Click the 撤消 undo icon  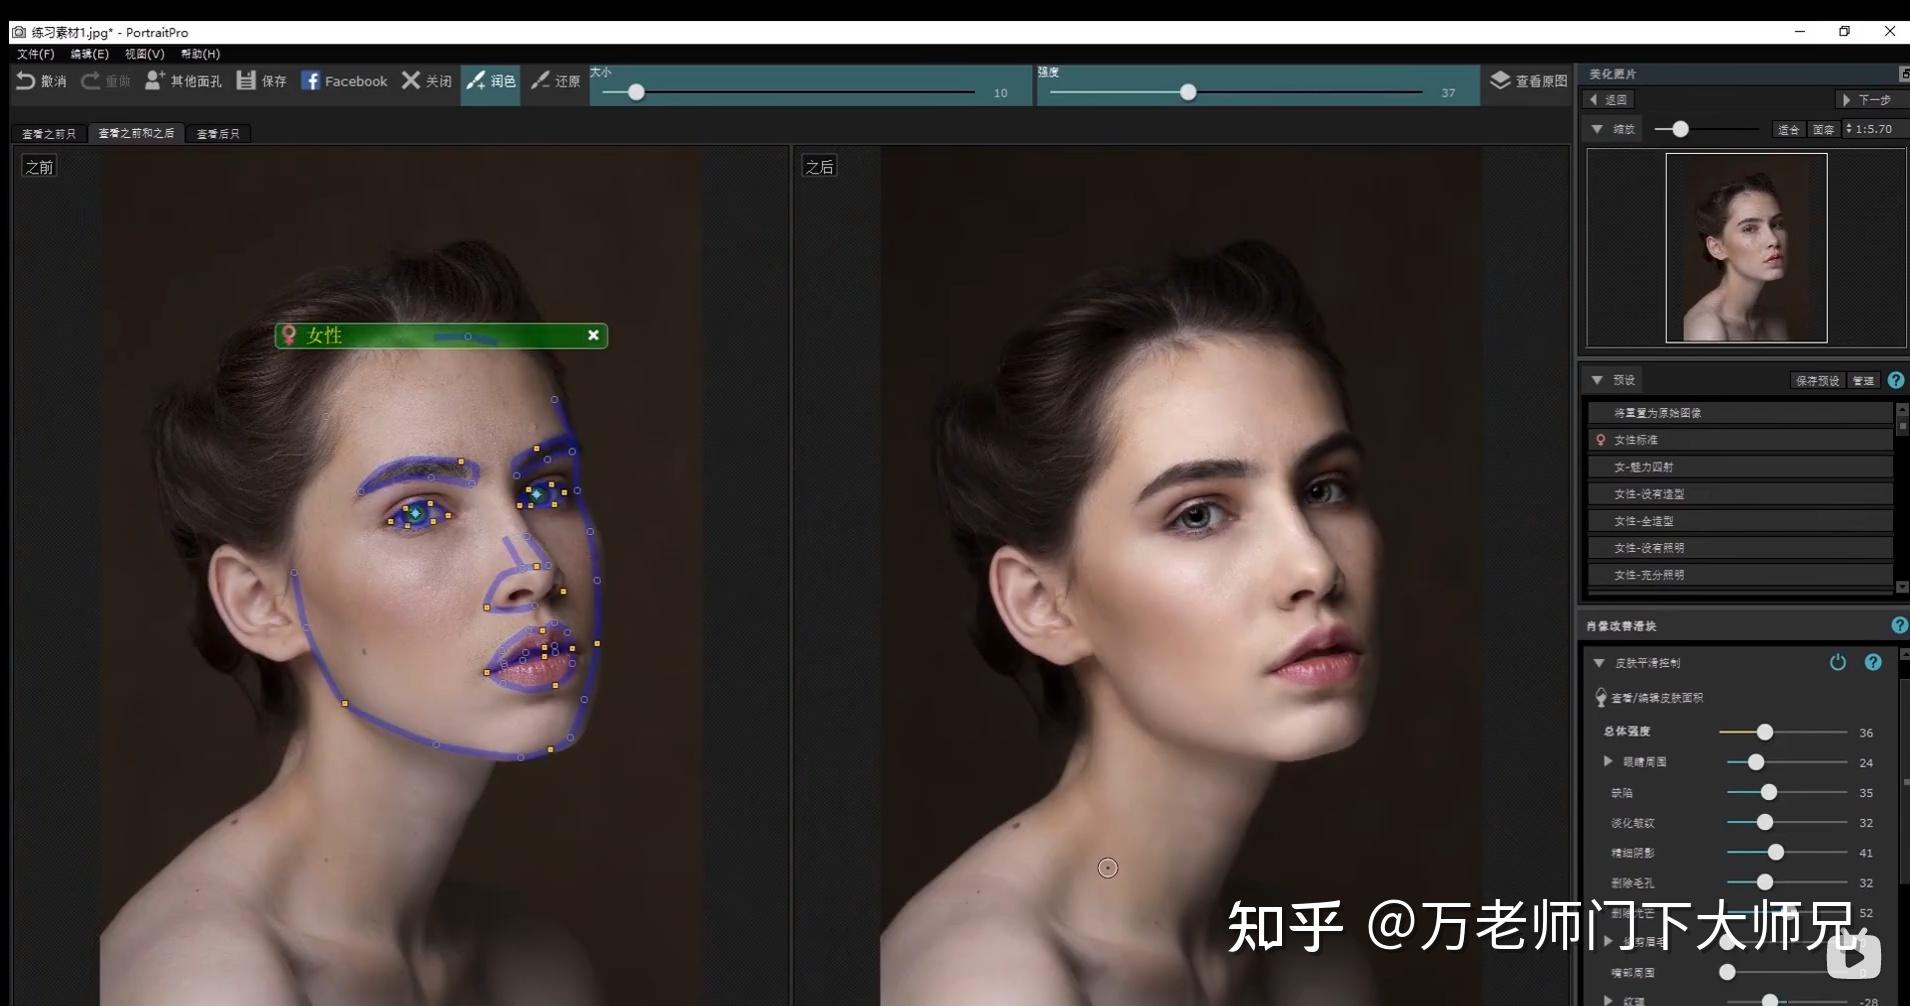point(25,80)
